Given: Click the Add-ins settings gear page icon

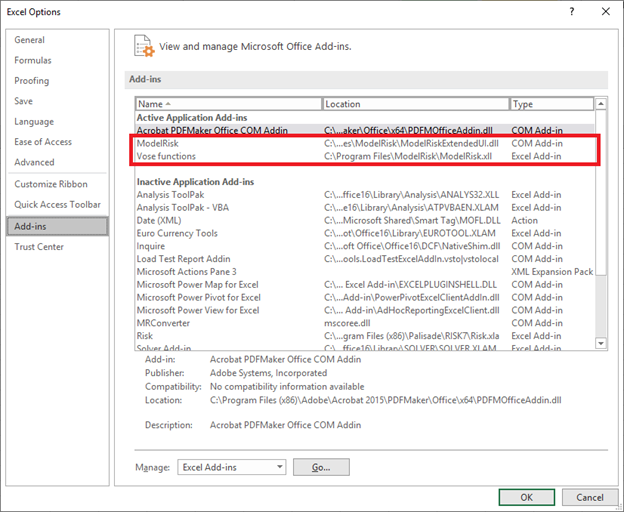Looking at the screenshot, I should [143, 46].
